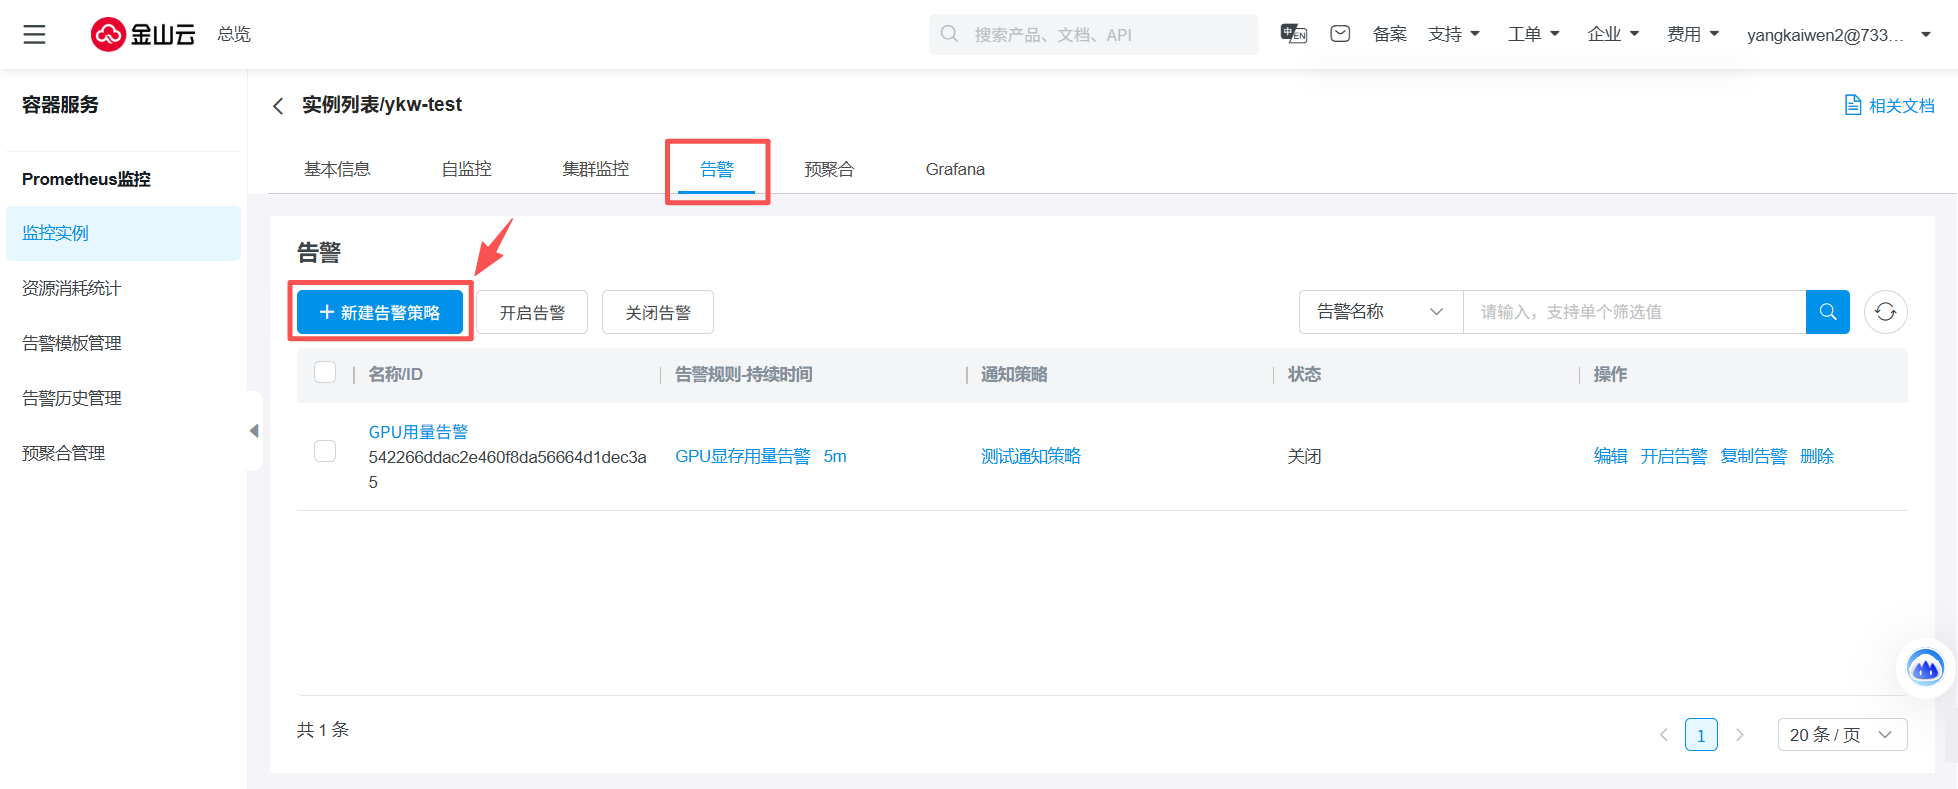Expand the 费用 top menu

(1692, 34)
